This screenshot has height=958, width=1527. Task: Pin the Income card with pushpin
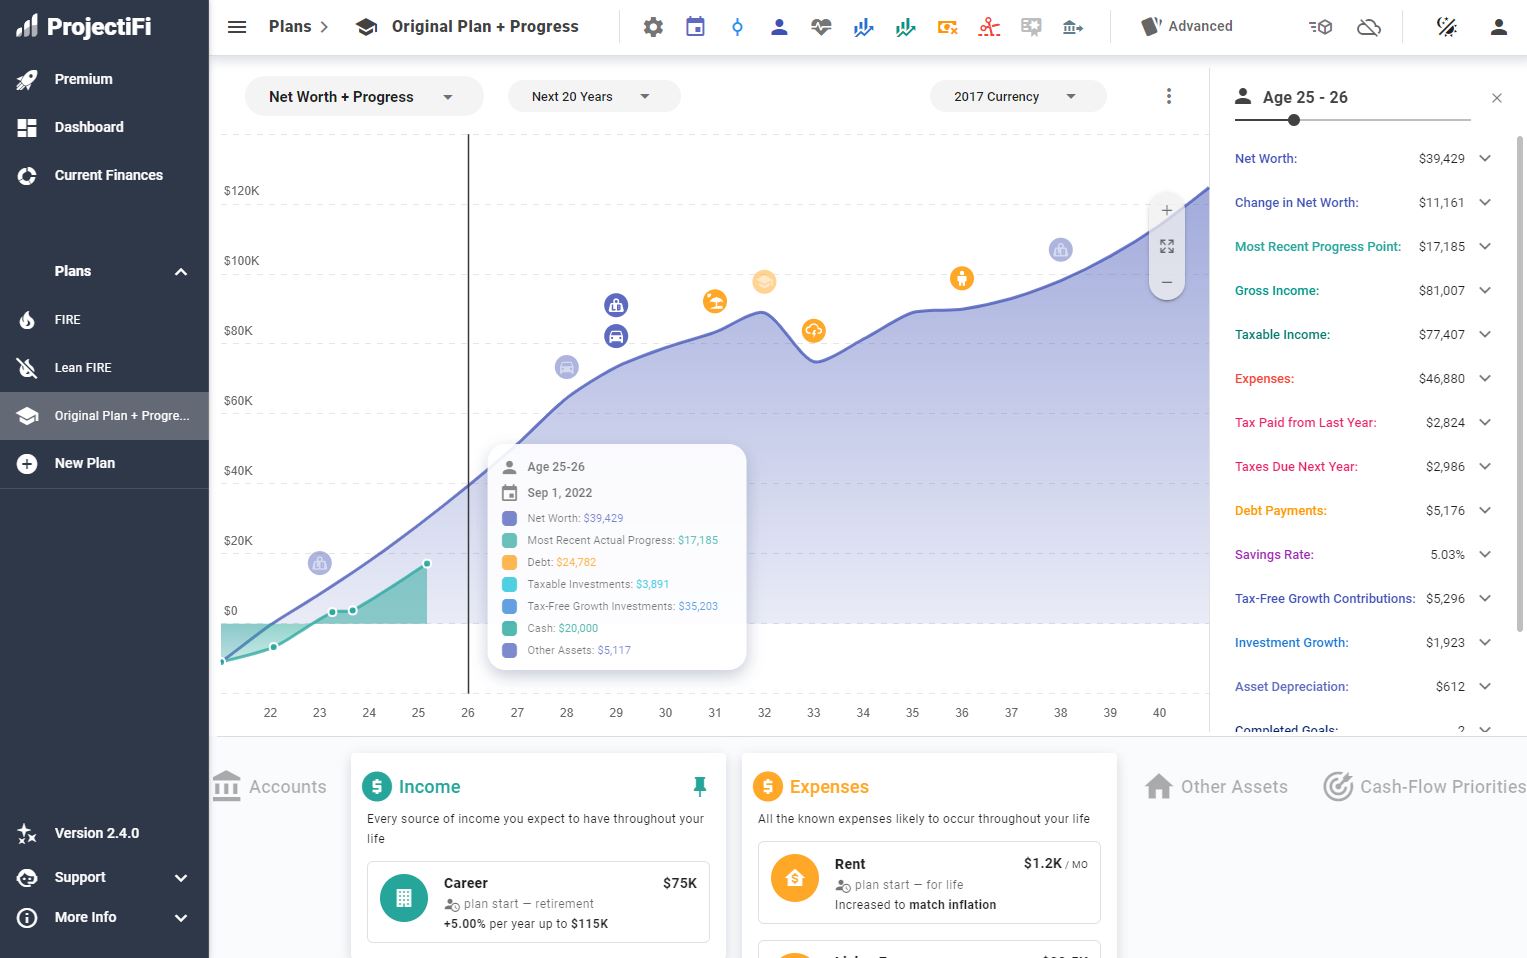pyautogui.click(x=700, y=787)
